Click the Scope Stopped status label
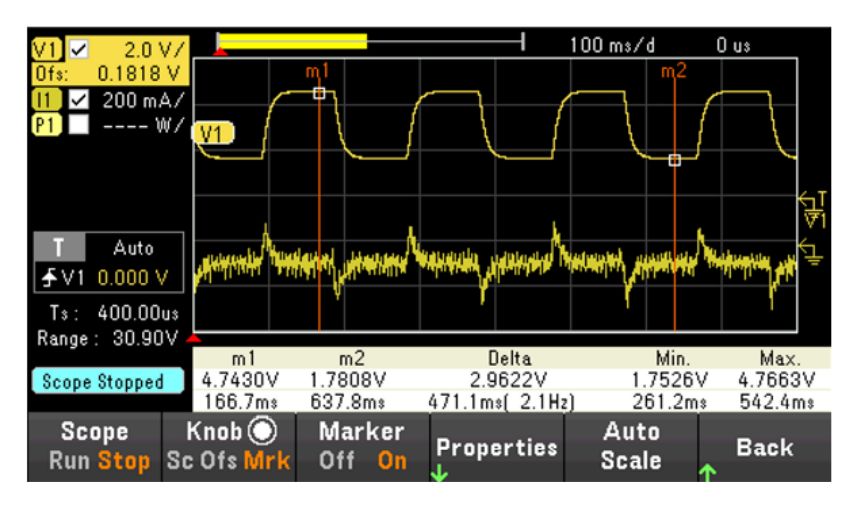Screen dimensions: 864x511 click(x=98, y=382)
